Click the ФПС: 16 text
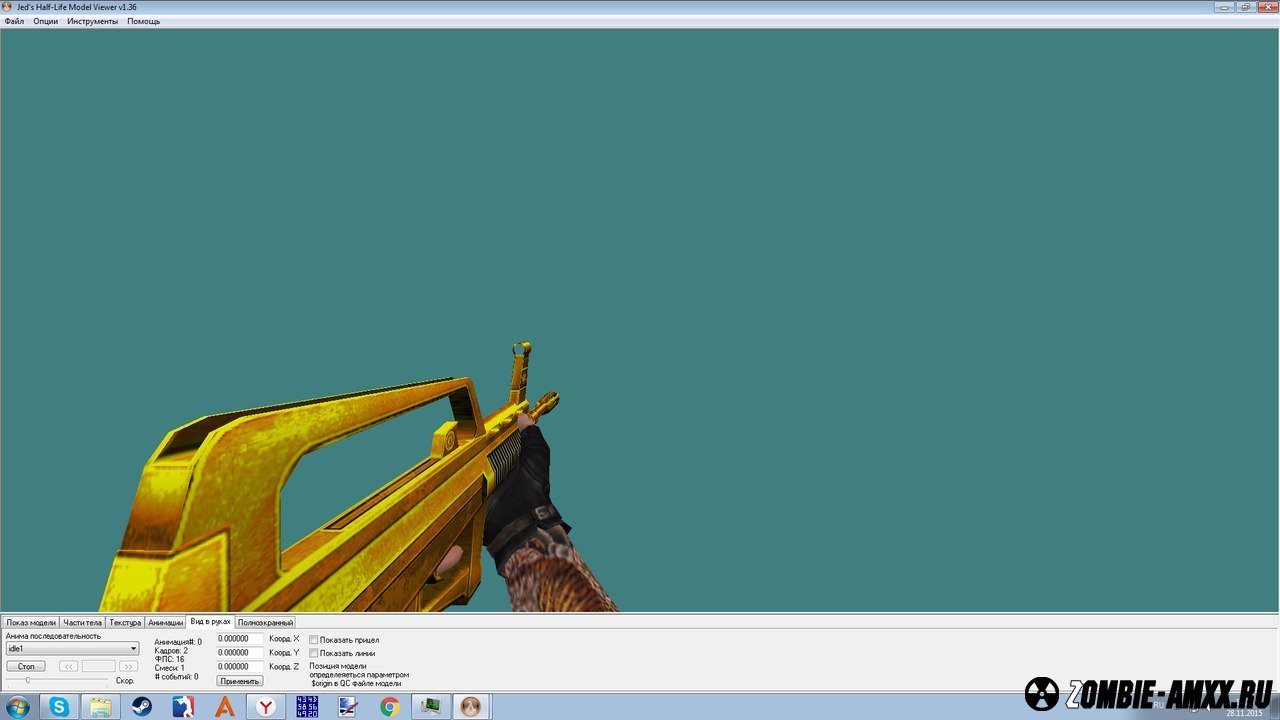This screenshot has height=720, width=1280. [x=169, y=659]
